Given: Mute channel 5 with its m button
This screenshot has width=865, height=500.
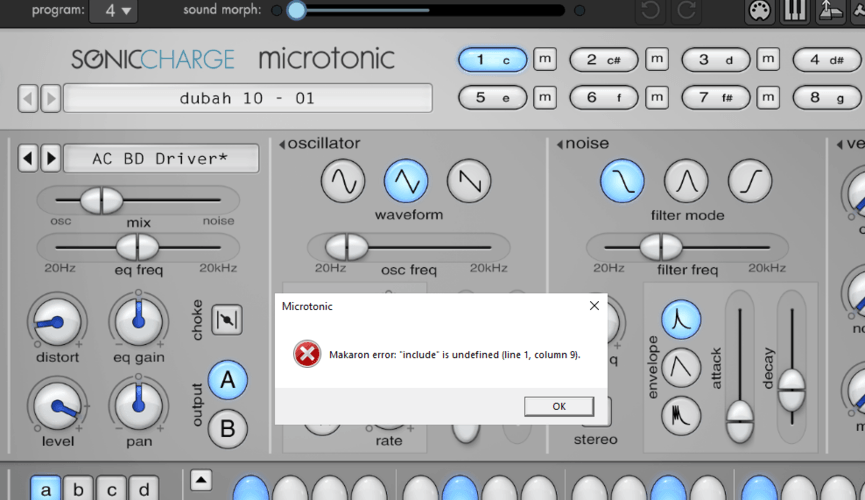Looking at the screenshot, I should click(x=545, y=98).
